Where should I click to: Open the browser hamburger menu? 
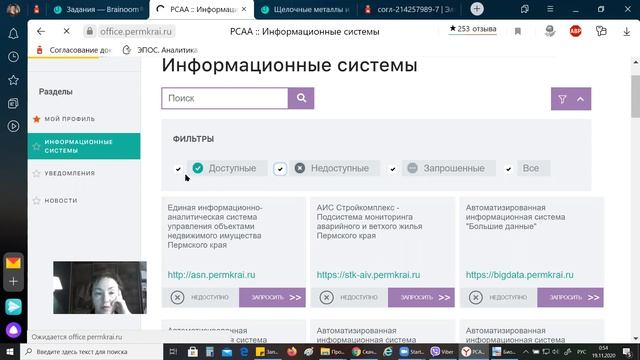[550, 9]
